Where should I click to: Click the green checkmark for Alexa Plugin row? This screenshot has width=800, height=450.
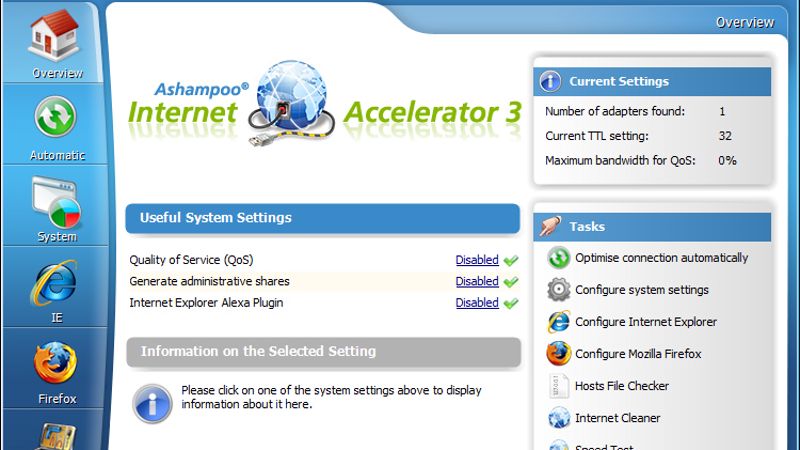pyautogui.click(x=511, y=303)
